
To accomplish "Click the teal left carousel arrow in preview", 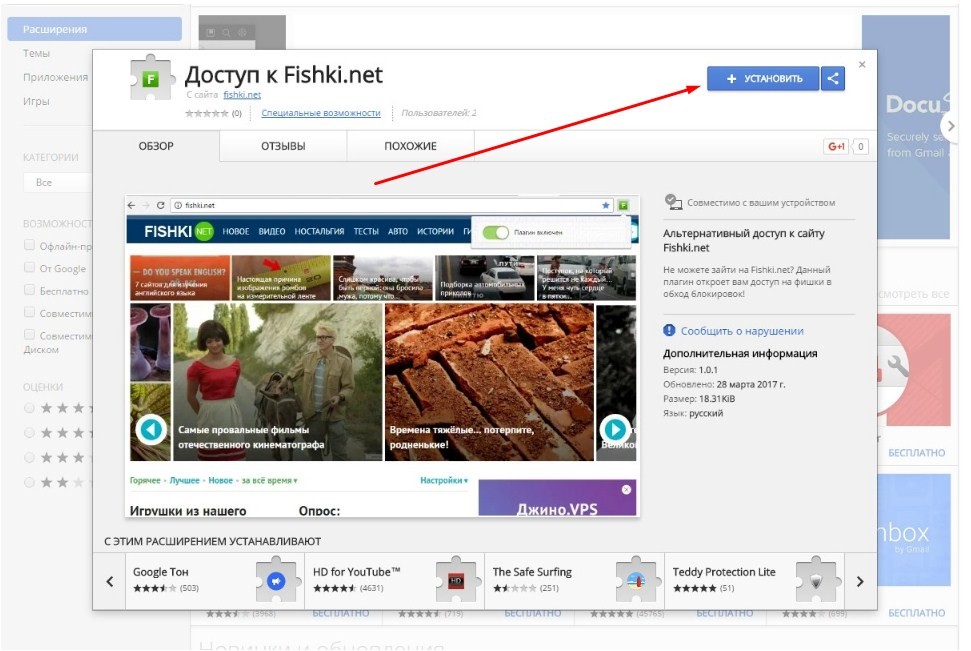I will coord(151,429).
